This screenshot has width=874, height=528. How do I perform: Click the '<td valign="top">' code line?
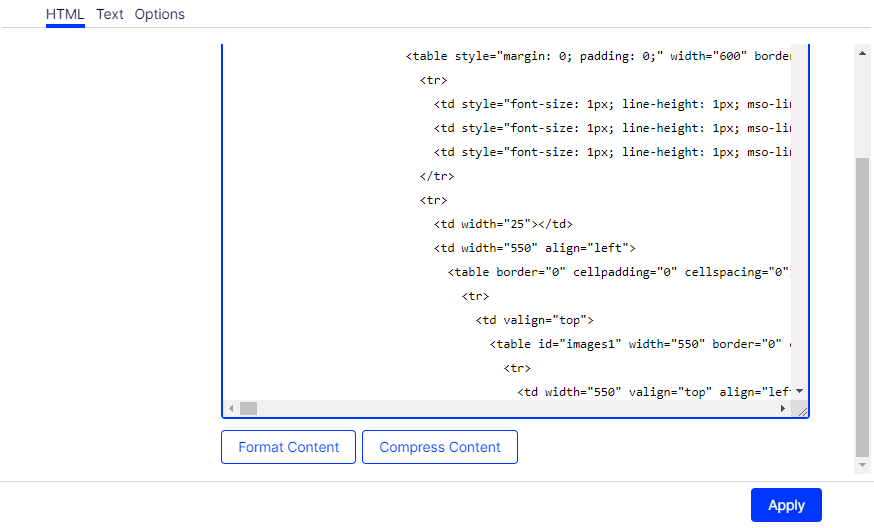click(535, 320)
